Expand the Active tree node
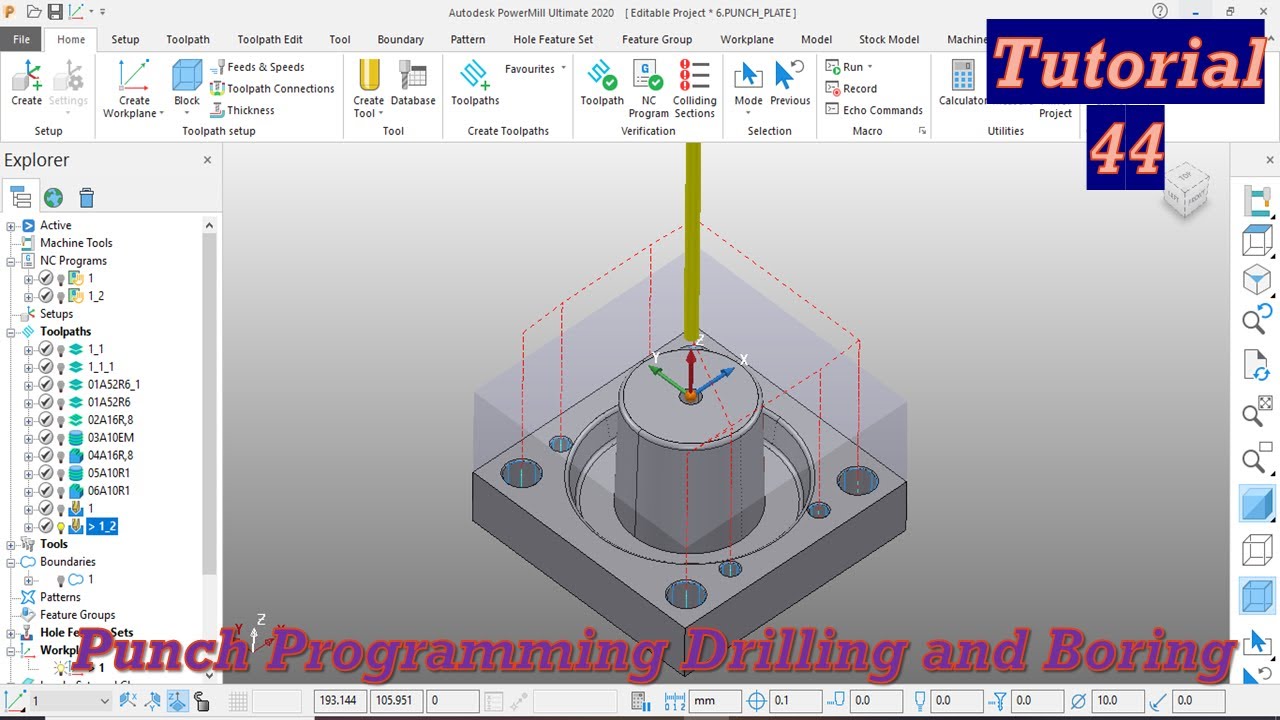The image size is (1280, 720). click(11, 226)
